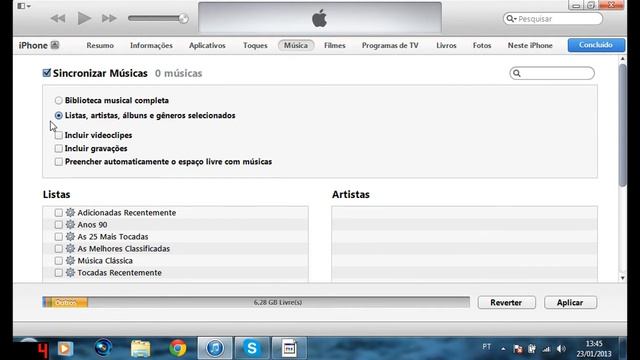Check the As 25 Mais Tocadas playlist
This screenshot has width=640, height=360.
pyautogui.click(x=59, y=237)
